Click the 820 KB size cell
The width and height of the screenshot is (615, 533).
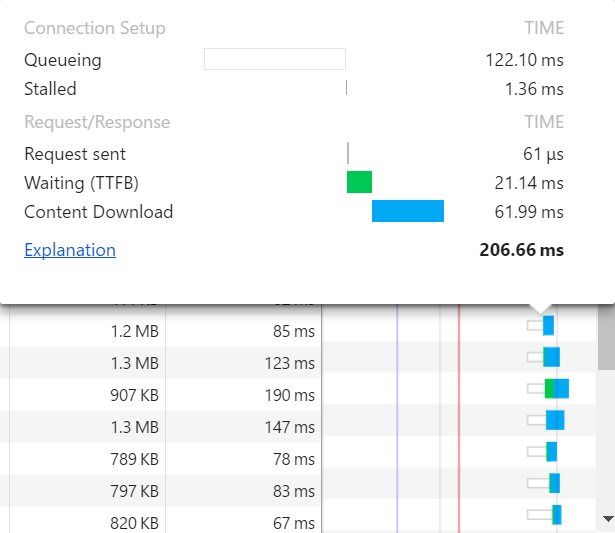(x=134, y=523)
